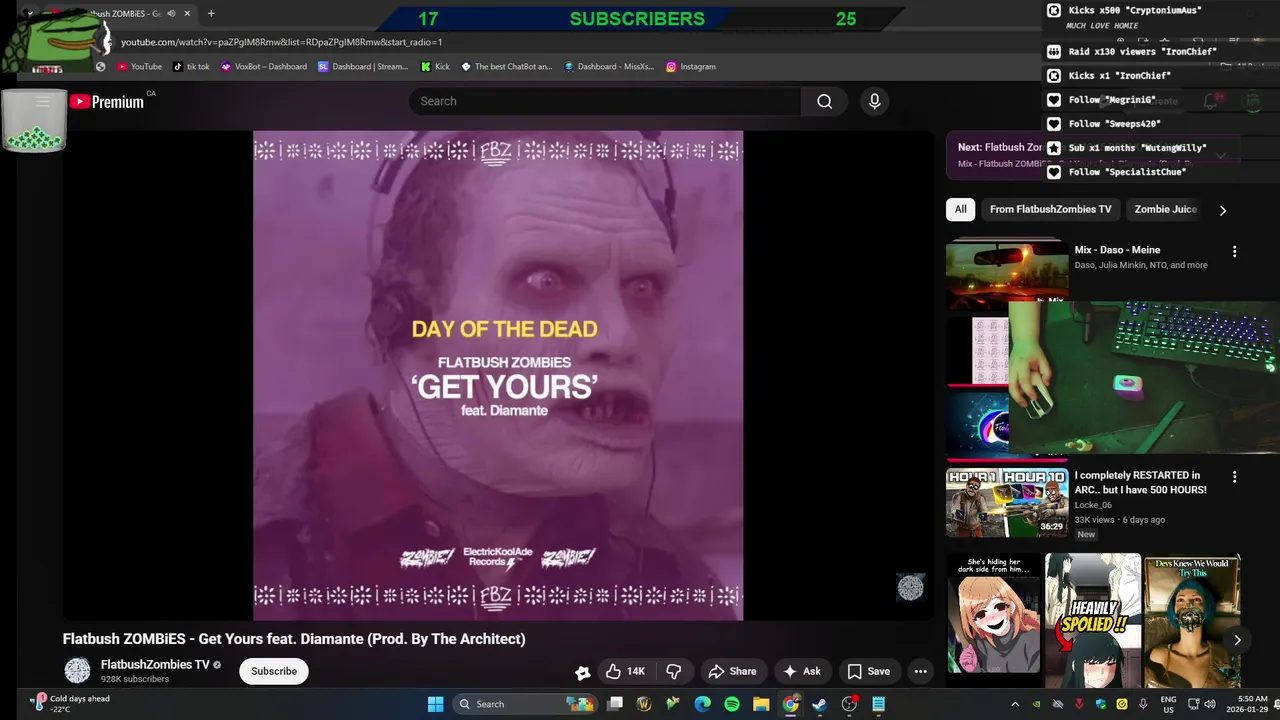Image resolution: width=1280 pixels, height=720 pixels.
Task: Open the Share dialog for this video
Action: [733, 671]
